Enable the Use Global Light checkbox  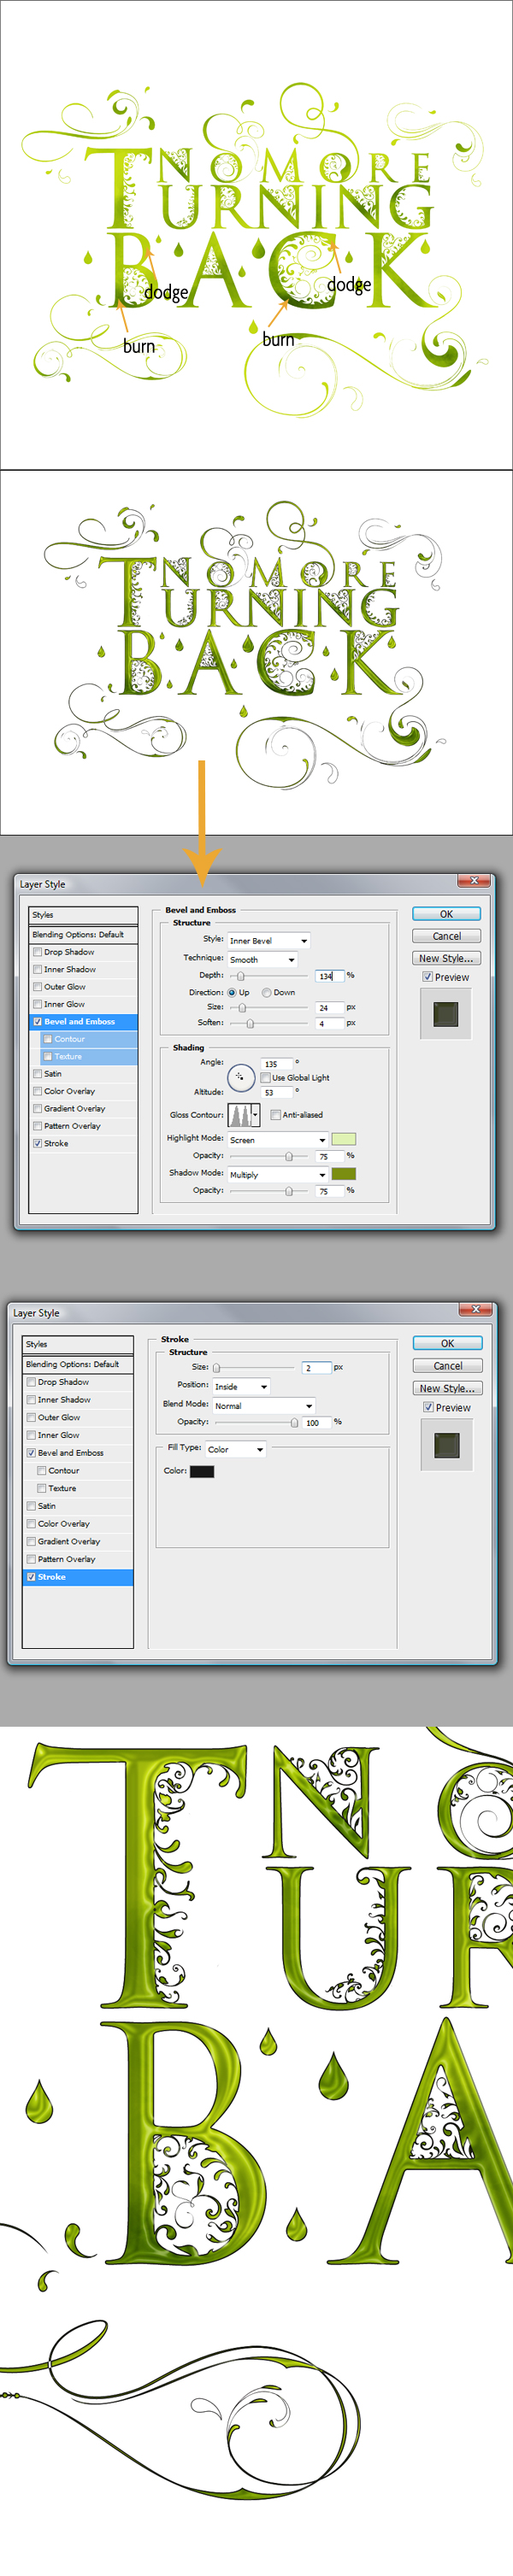265,1078
